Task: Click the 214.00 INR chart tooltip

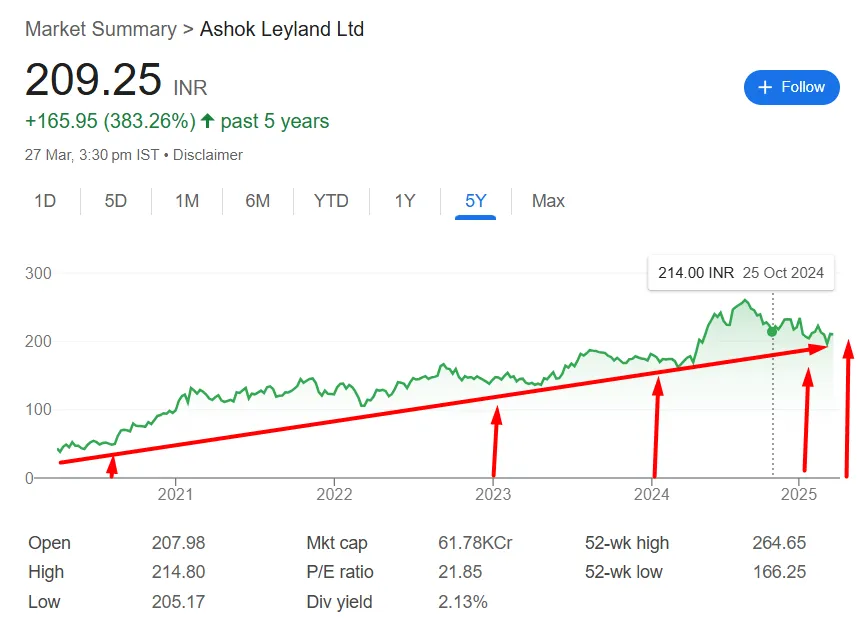Action: pos(740,272)
